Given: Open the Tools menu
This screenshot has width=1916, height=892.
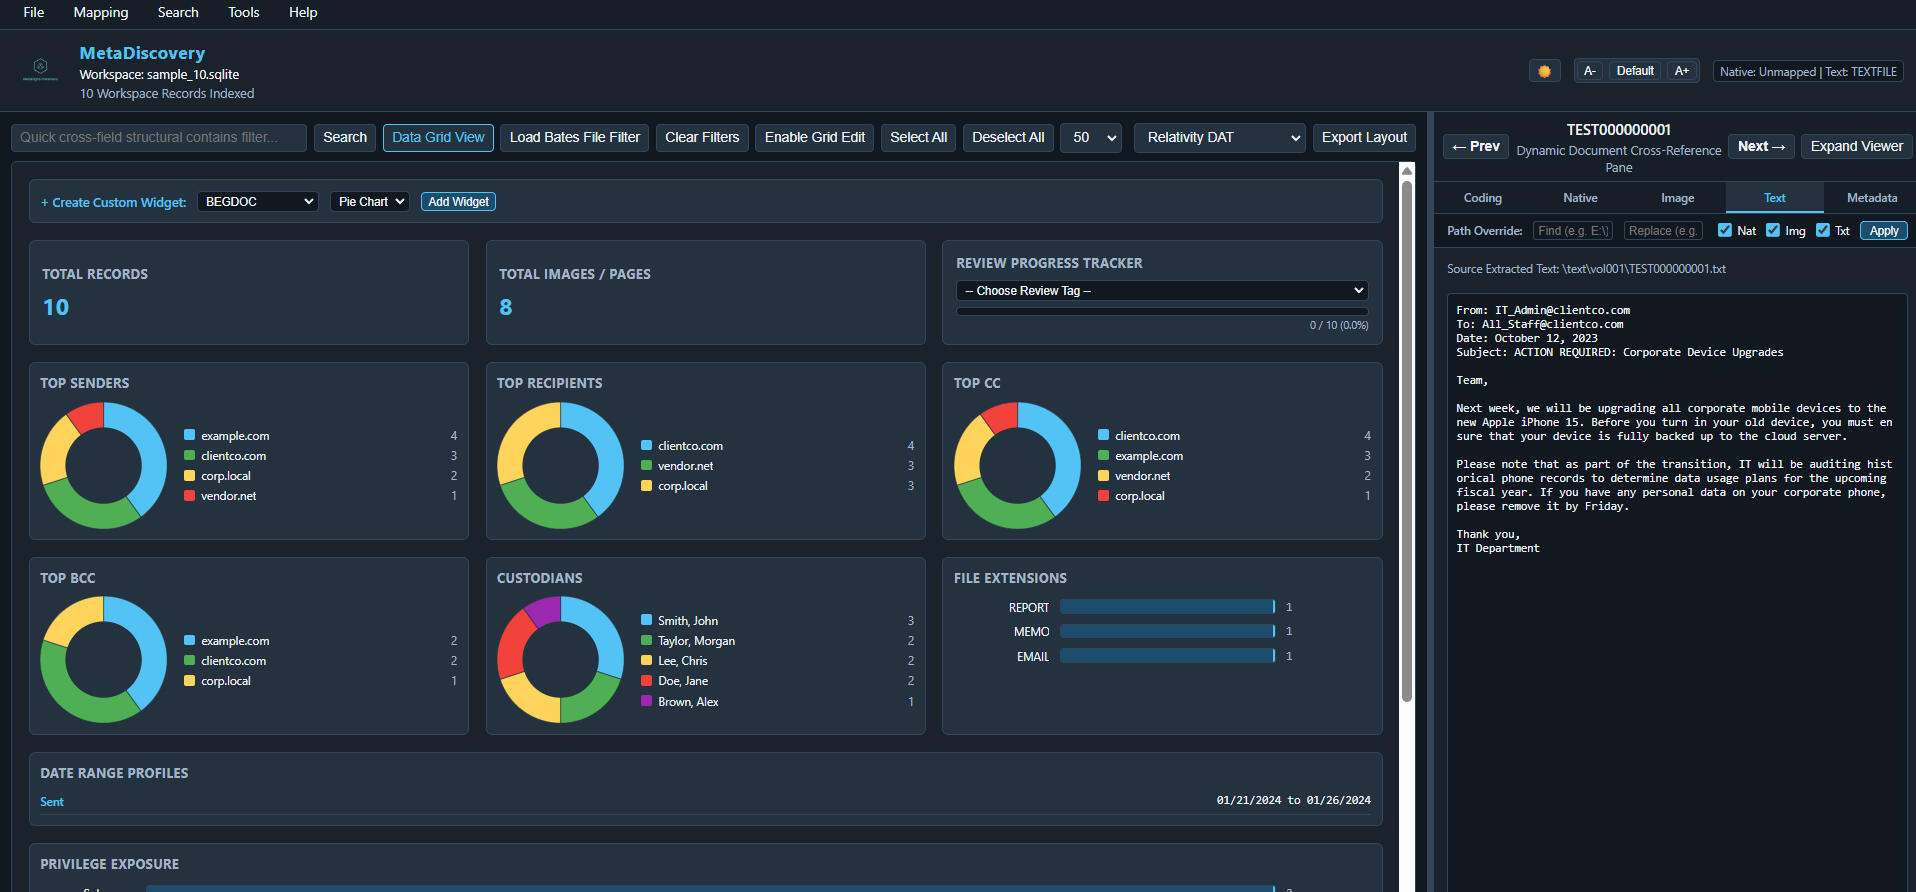Looking at the screenshot, I should 244,13.
